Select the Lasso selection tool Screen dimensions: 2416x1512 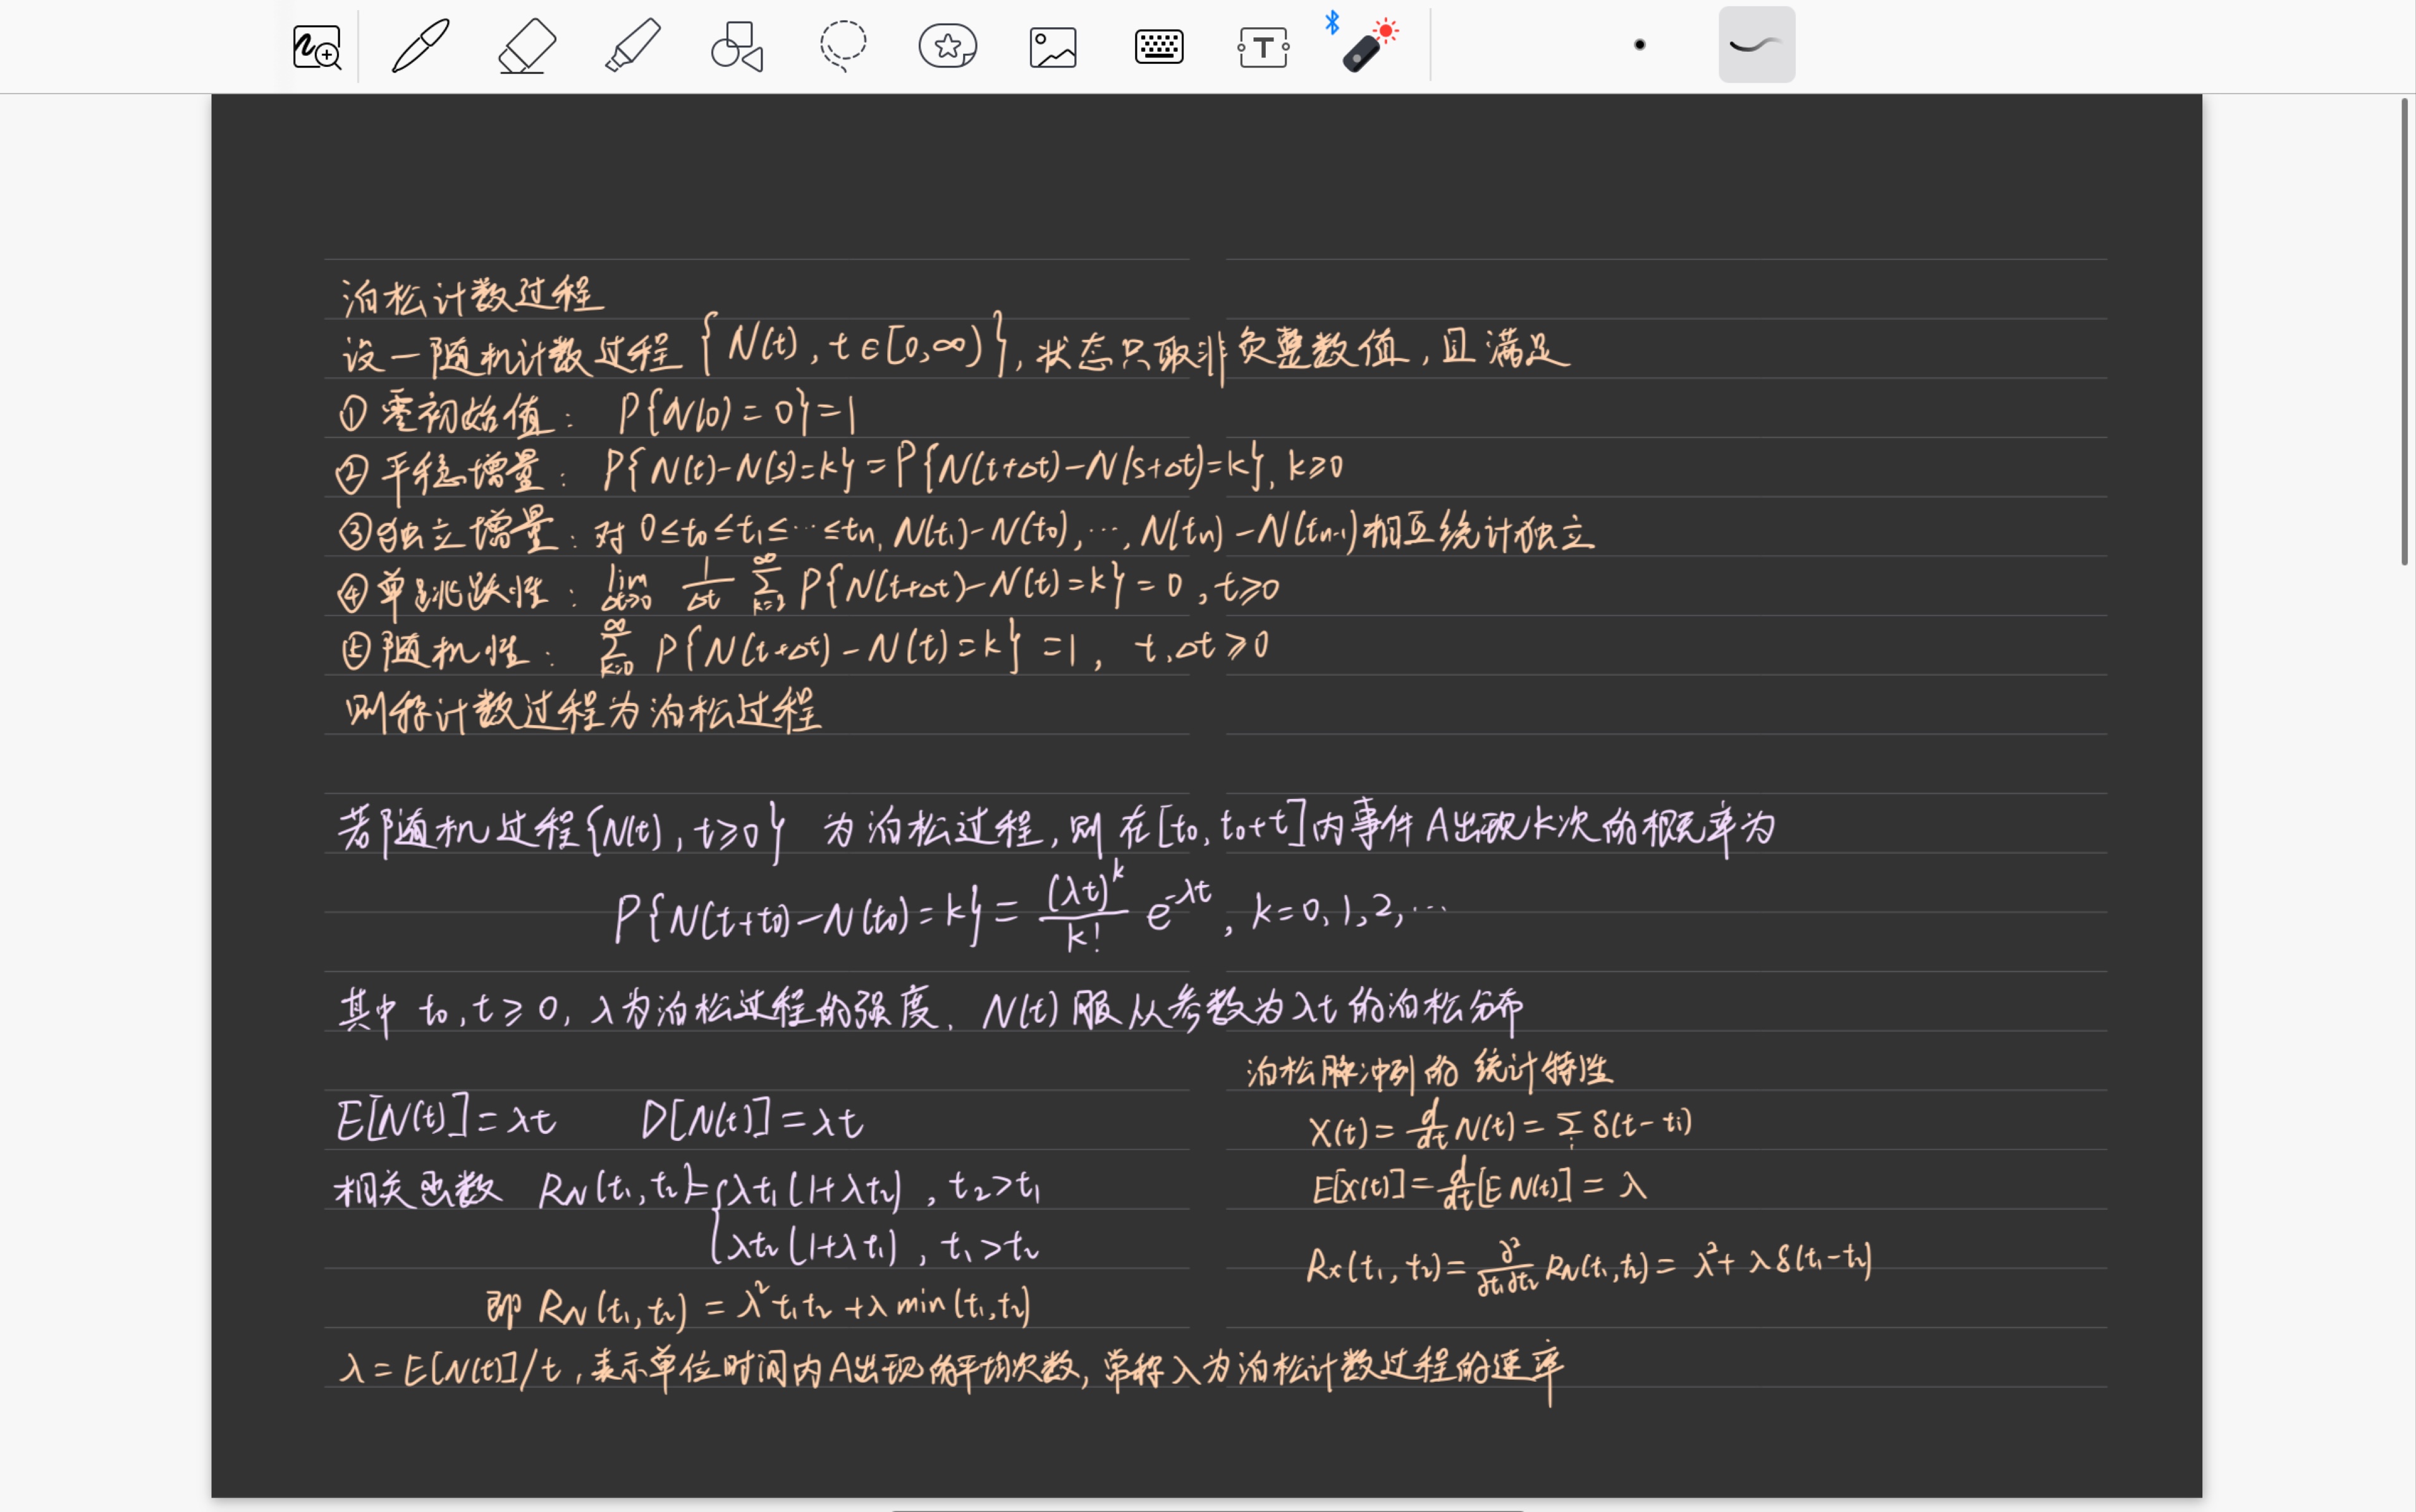tap(843, 46)
